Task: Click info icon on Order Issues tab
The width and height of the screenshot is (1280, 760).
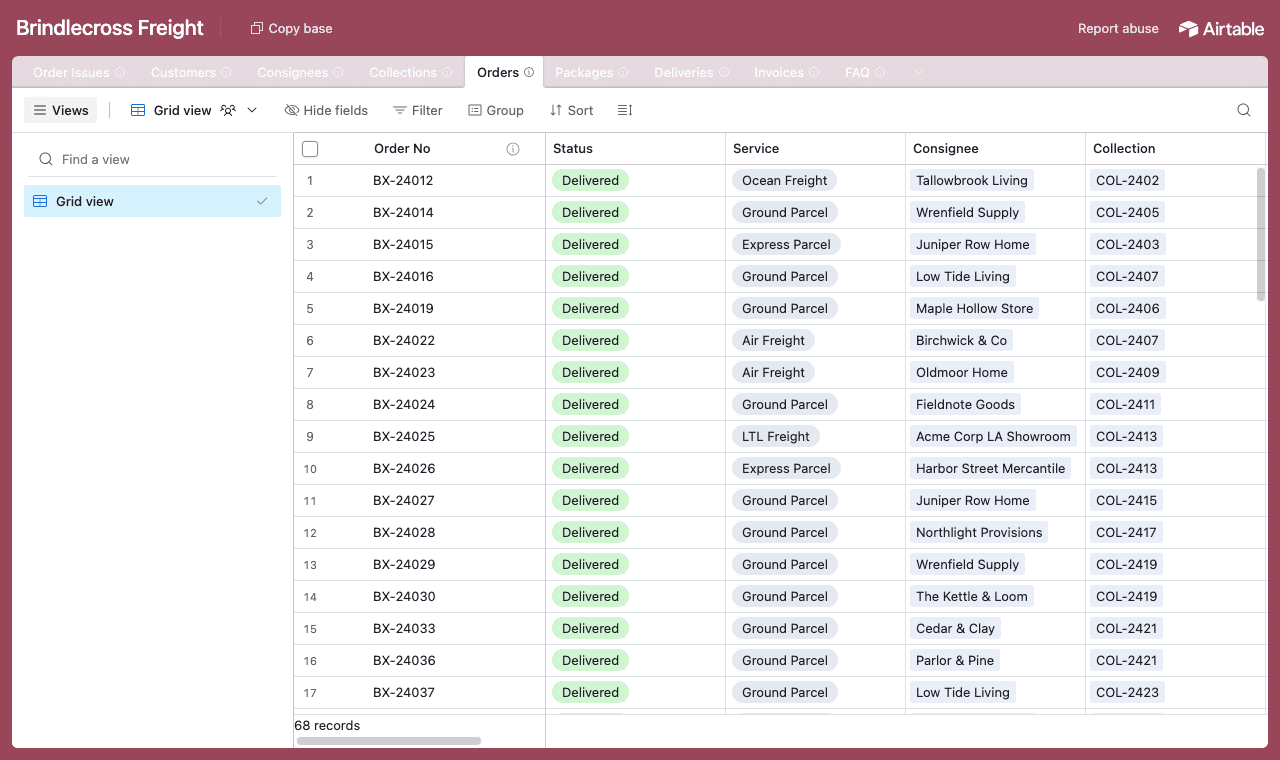Action: click(x=120, y=72)
